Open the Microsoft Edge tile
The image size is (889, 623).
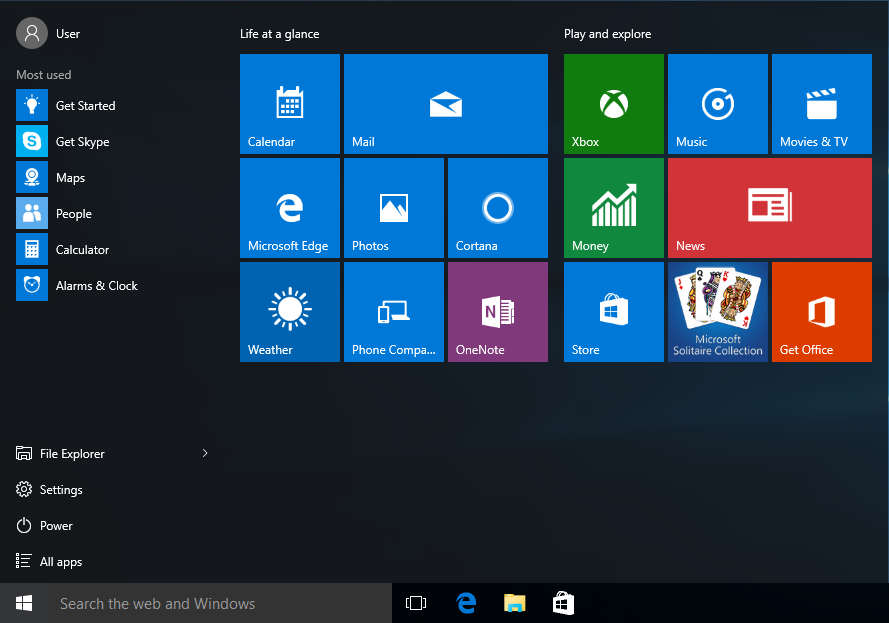pos(290,208)
